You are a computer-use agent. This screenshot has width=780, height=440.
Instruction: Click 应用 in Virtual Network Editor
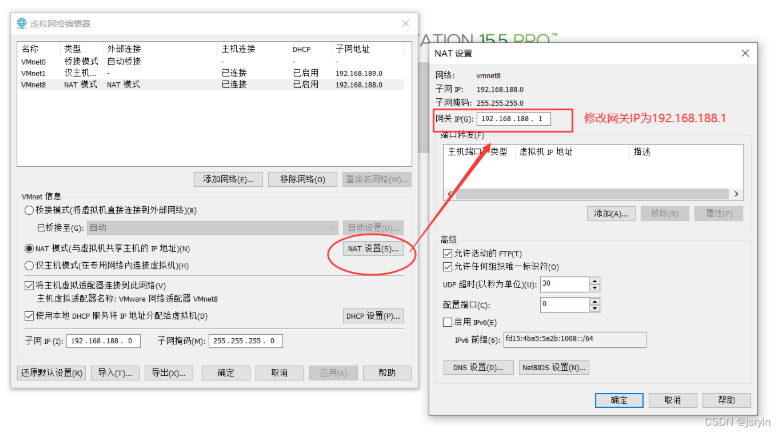[x=333, y=373]
